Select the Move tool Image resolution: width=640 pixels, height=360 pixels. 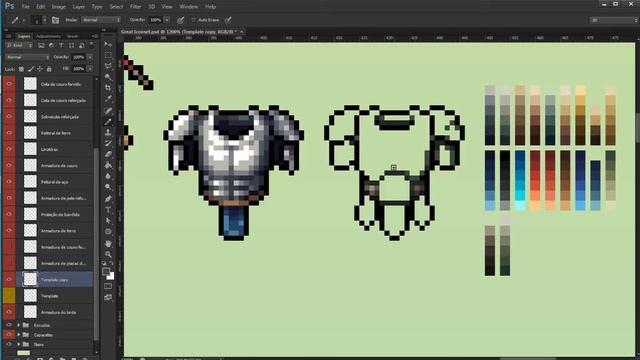point(108,44)
